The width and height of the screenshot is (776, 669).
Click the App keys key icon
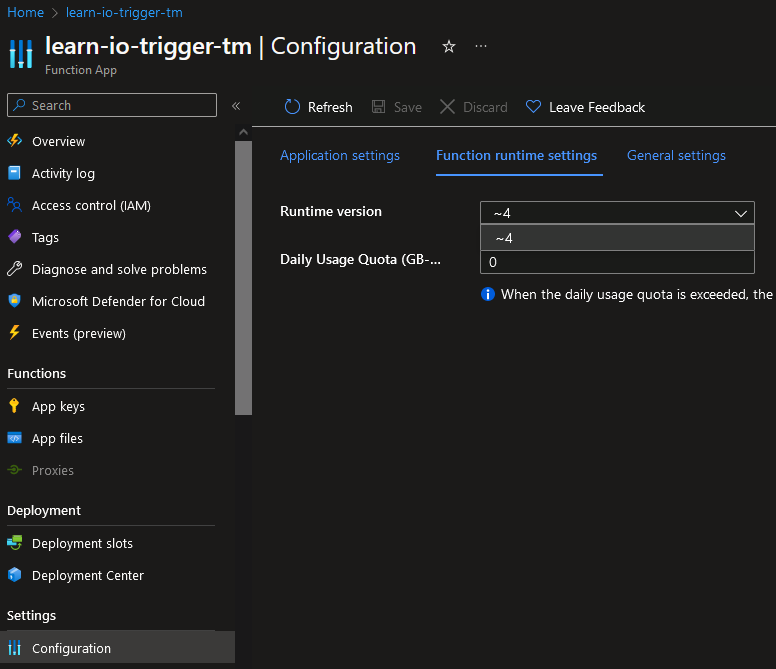click(14, 406)
